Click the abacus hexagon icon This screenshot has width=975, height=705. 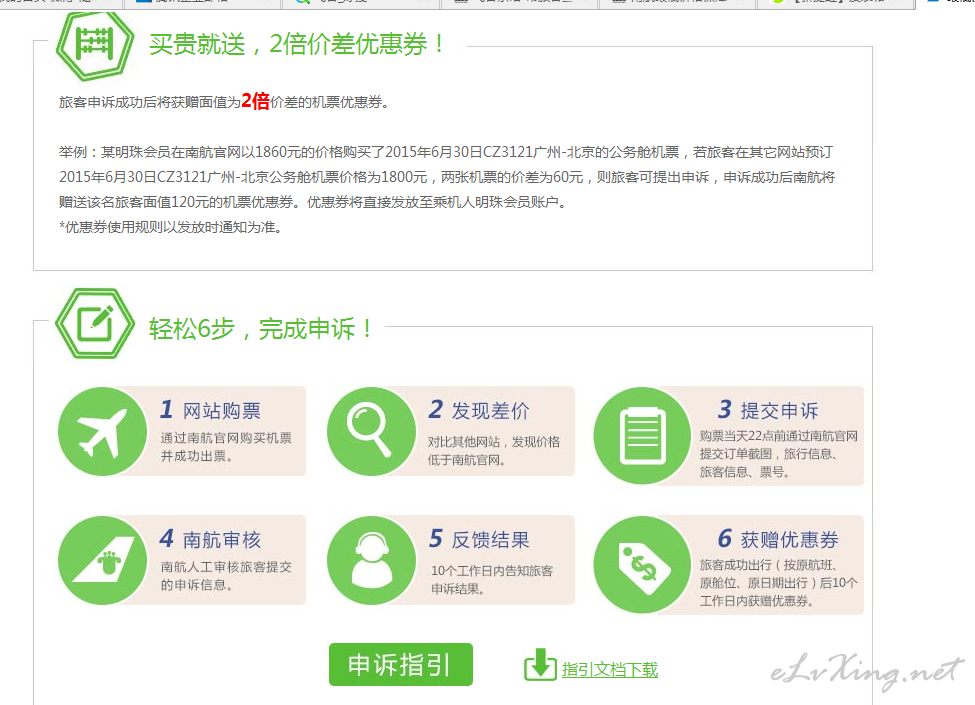point(95,45)
